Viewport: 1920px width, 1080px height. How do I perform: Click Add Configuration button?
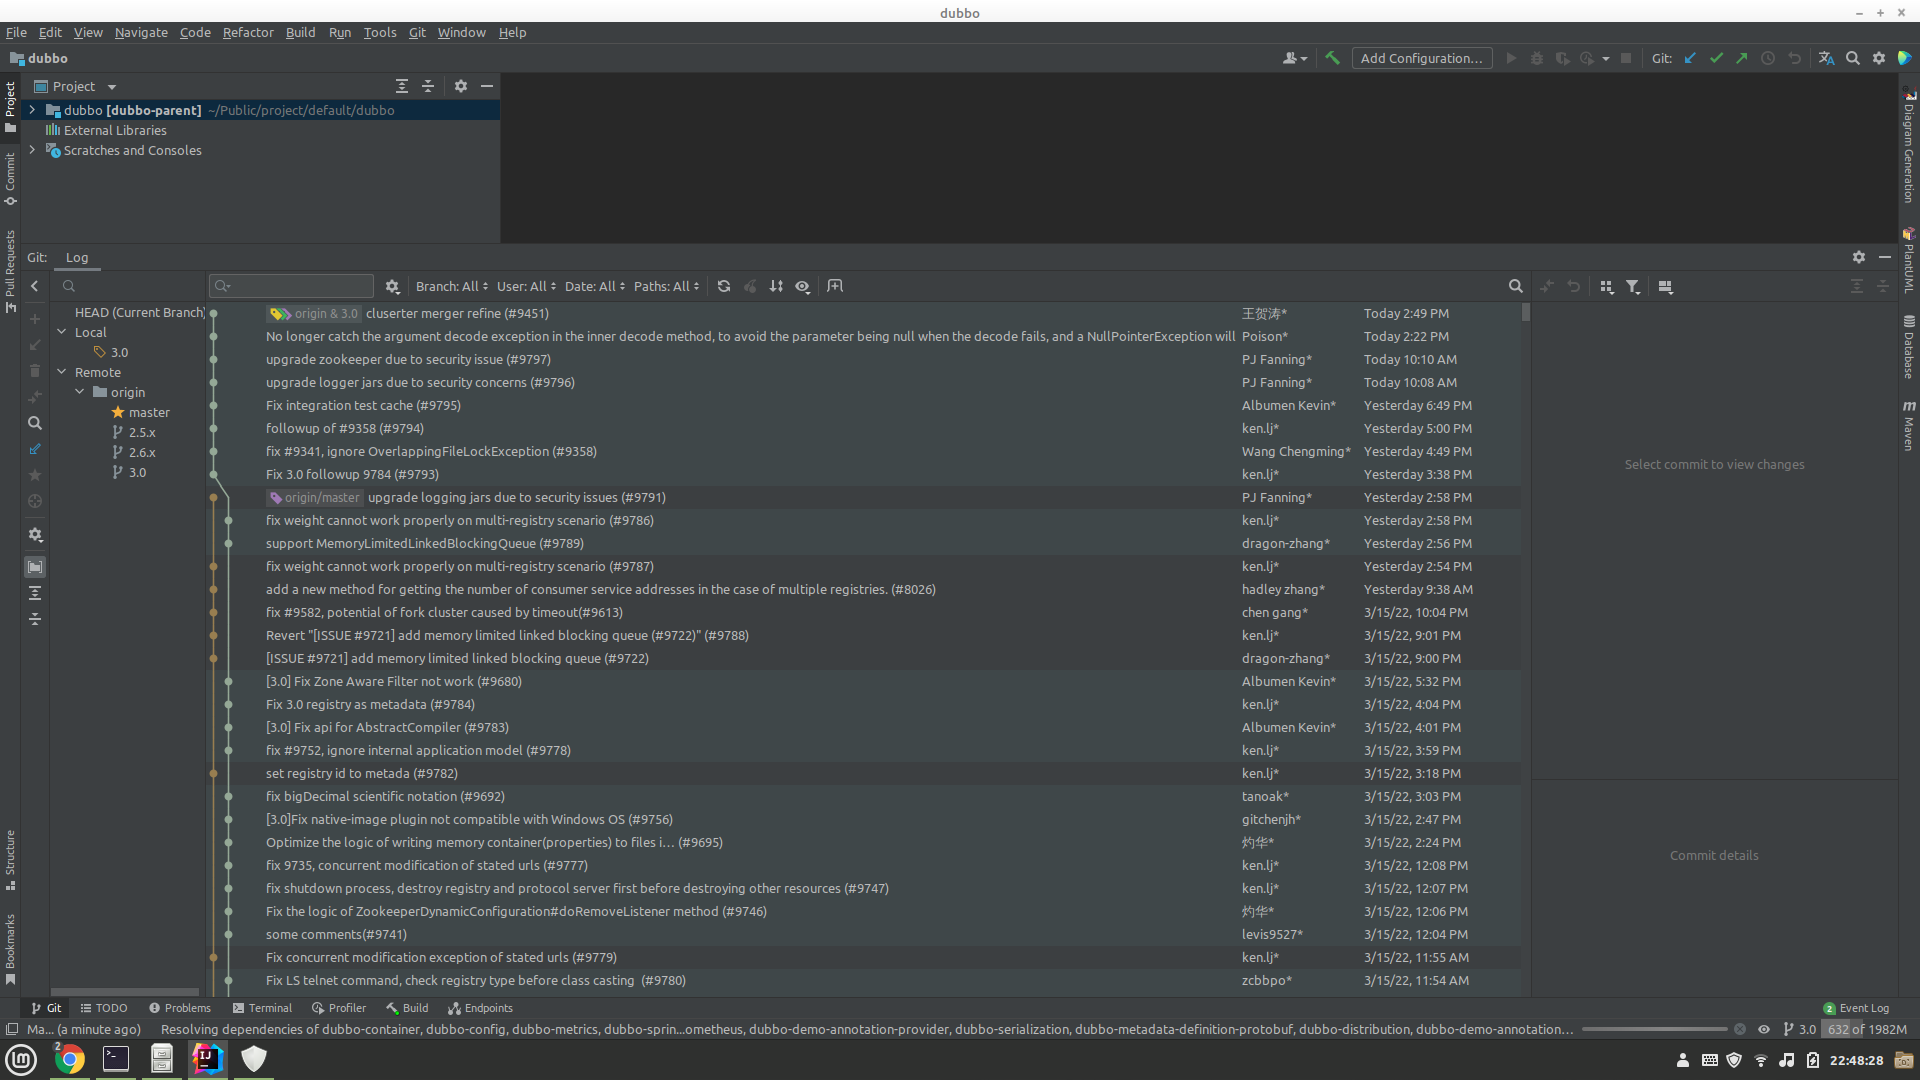point(1422,58)
